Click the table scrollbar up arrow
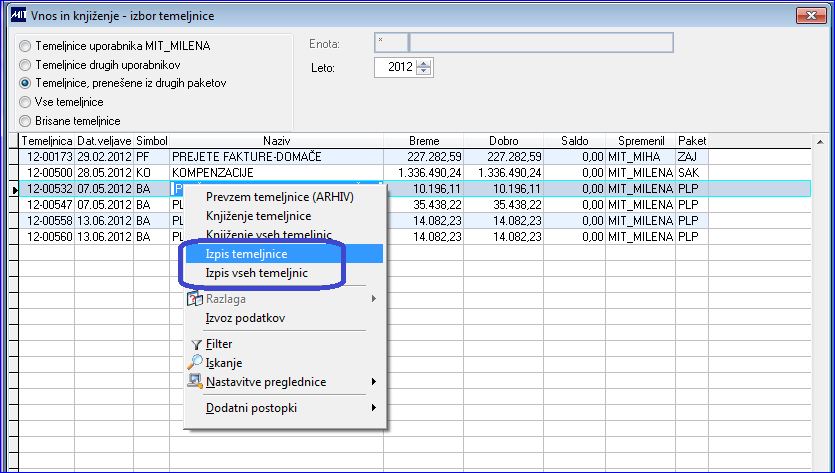This screenshot has height=473, width=835. [820, 141]
